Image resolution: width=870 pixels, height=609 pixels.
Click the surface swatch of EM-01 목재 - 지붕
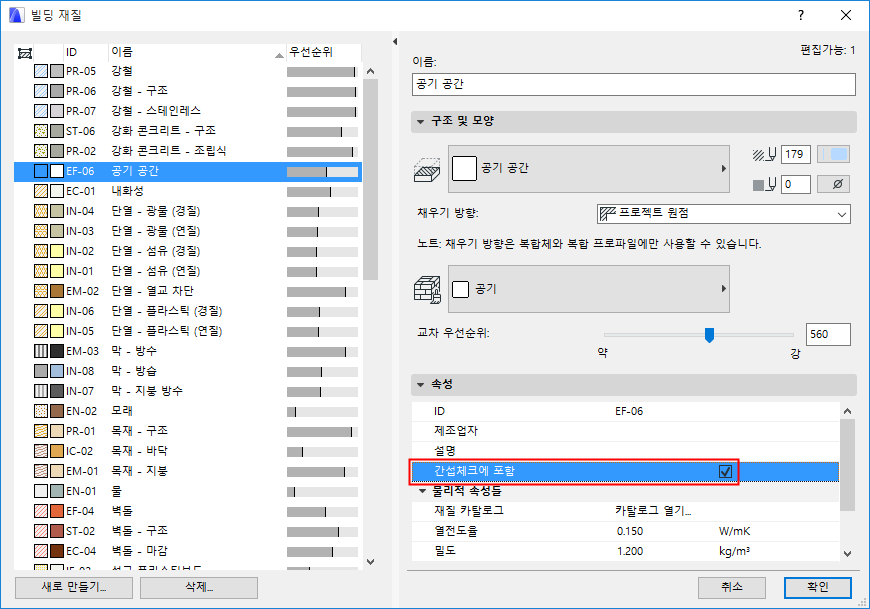[57, 471]
